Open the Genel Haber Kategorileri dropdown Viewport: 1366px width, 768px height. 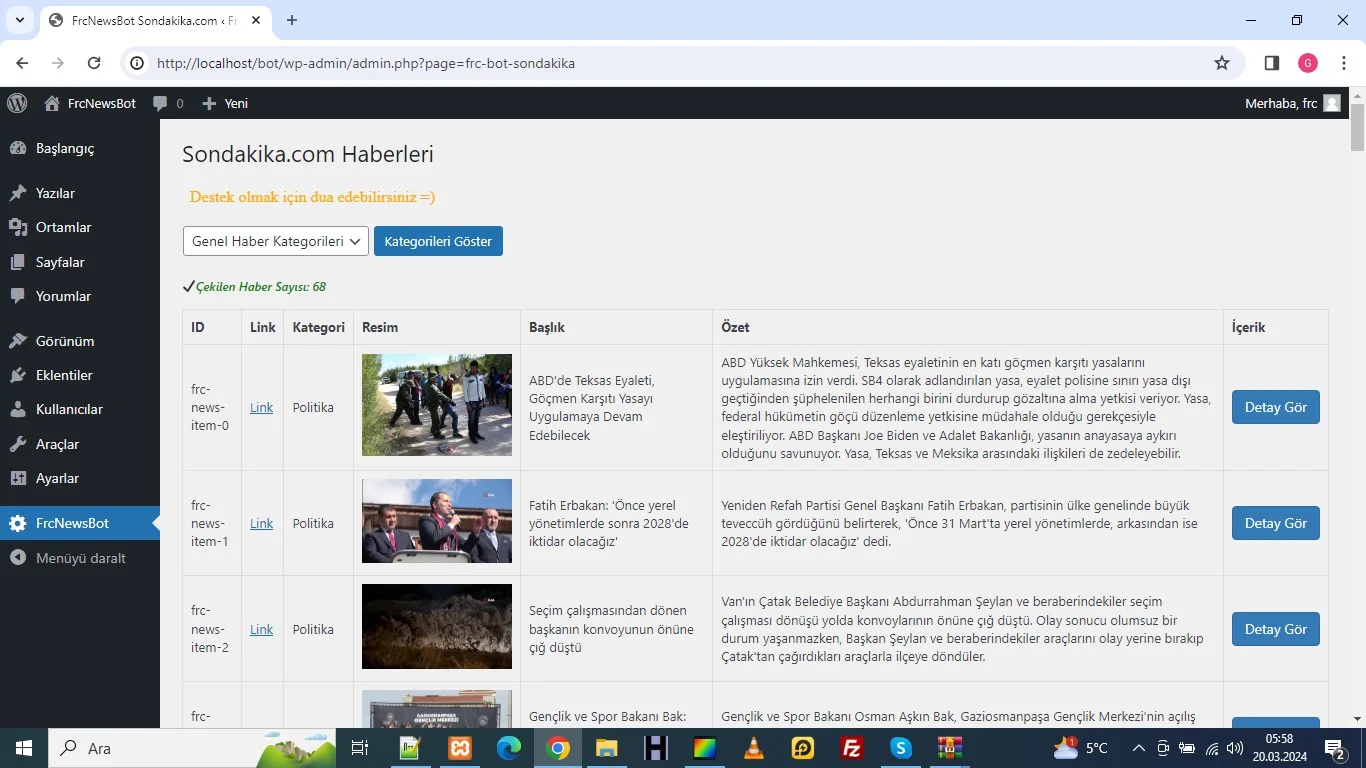276,241
